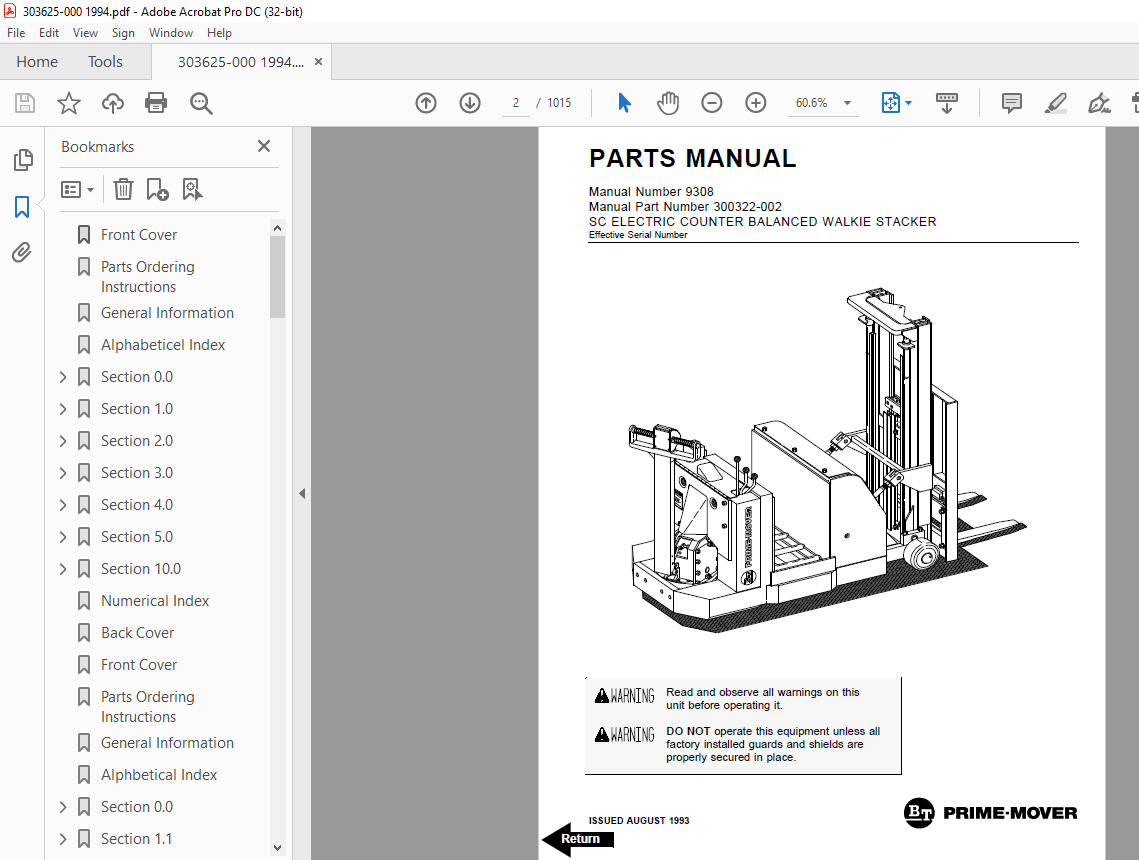Toggle the Bookmarks panel icon

pos(22,206)
